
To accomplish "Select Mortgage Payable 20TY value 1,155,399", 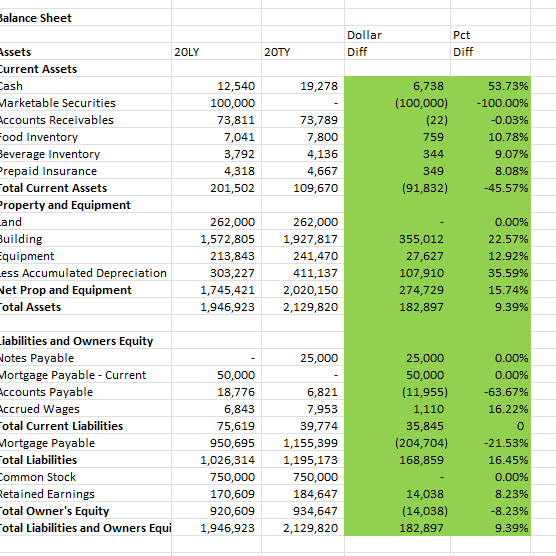I will click(x=303, y=443).
